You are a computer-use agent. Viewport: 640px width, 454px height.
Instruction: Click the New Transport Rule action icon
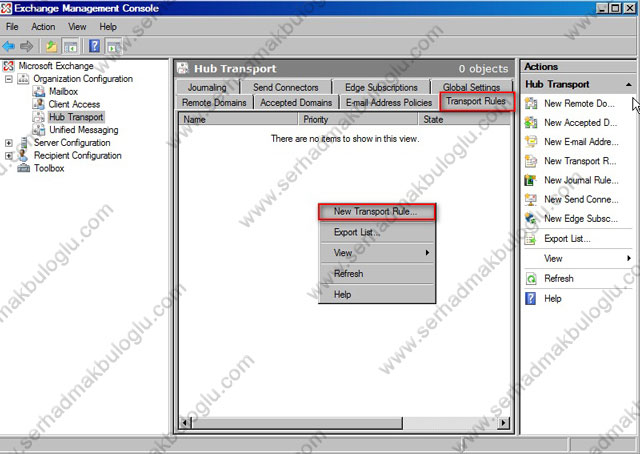click(531, 161)
